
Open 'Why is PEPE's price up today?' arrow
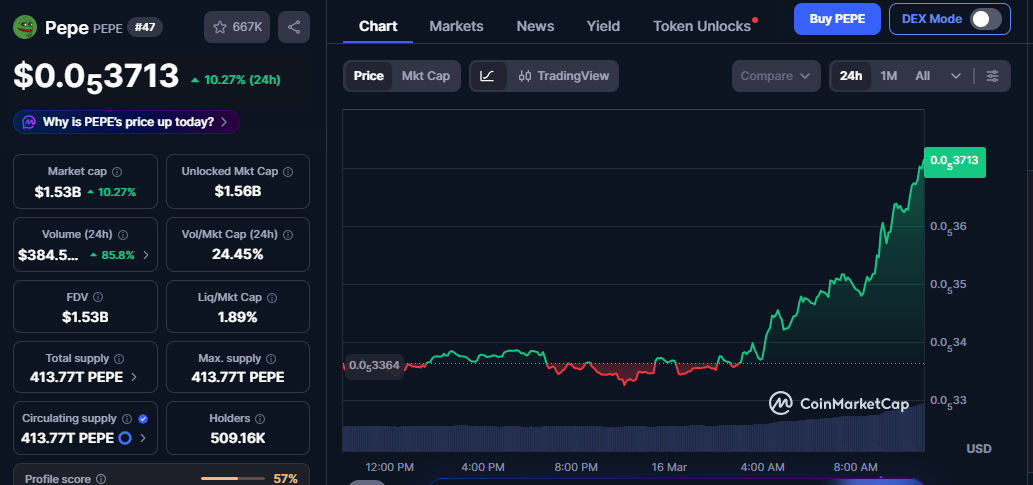(224, 122)
